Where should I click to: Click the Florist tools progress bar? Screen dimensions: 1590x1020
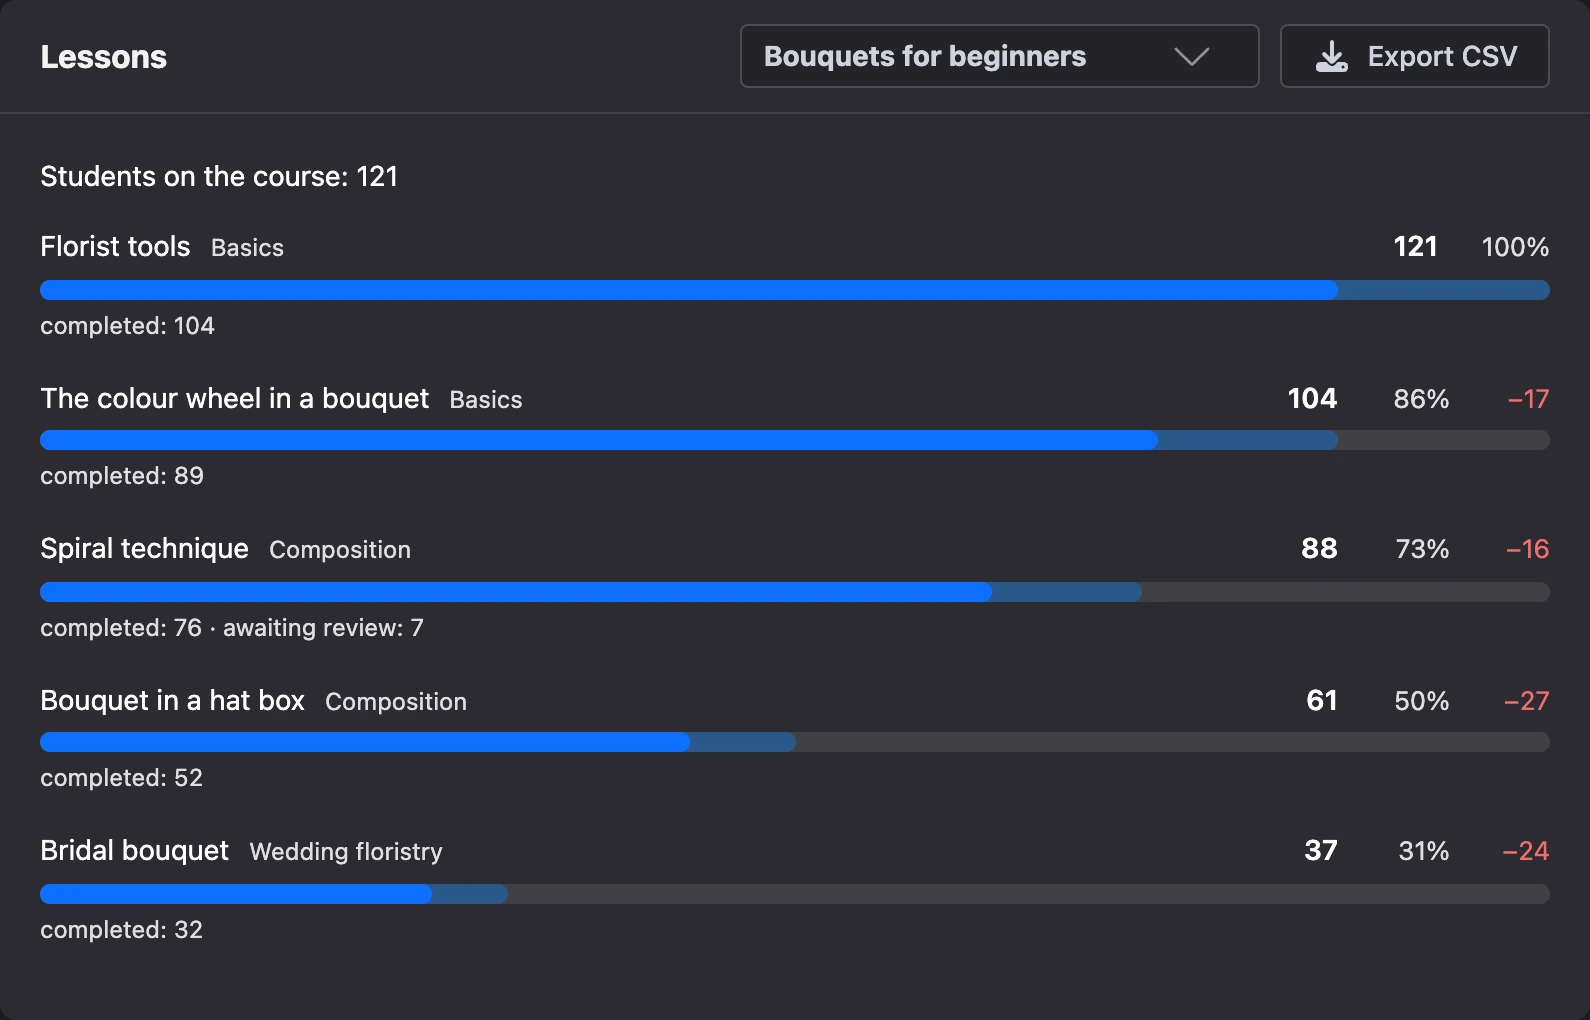click(794, 290)
